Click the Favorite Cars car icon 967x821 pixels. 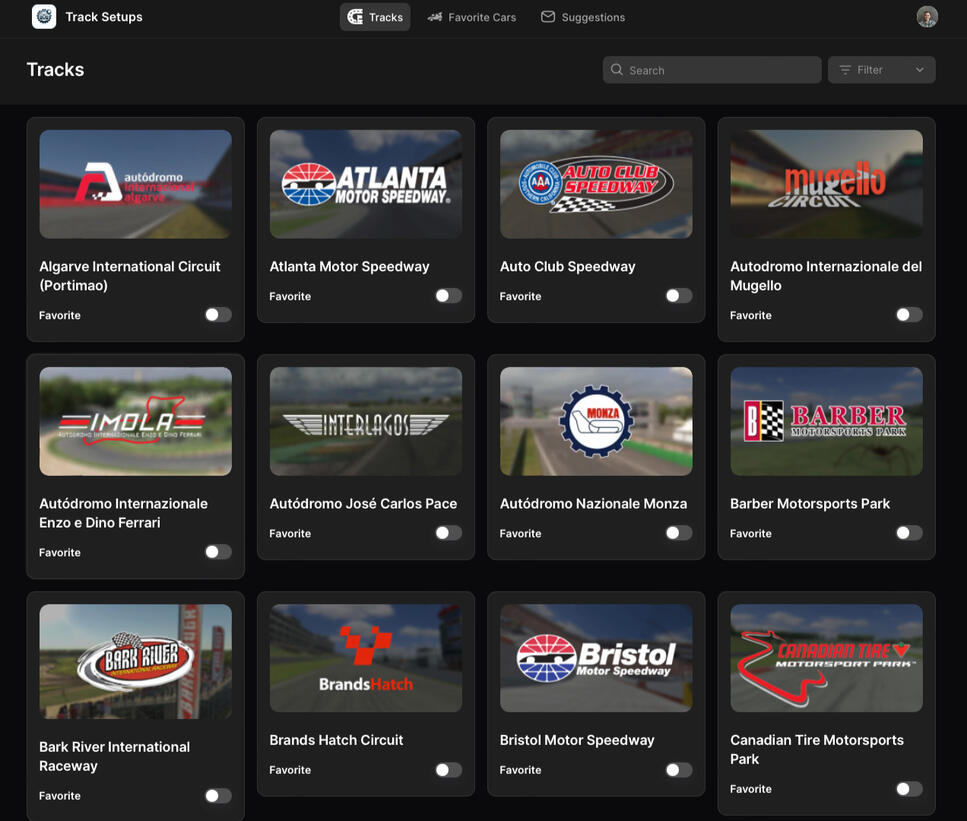435,17
